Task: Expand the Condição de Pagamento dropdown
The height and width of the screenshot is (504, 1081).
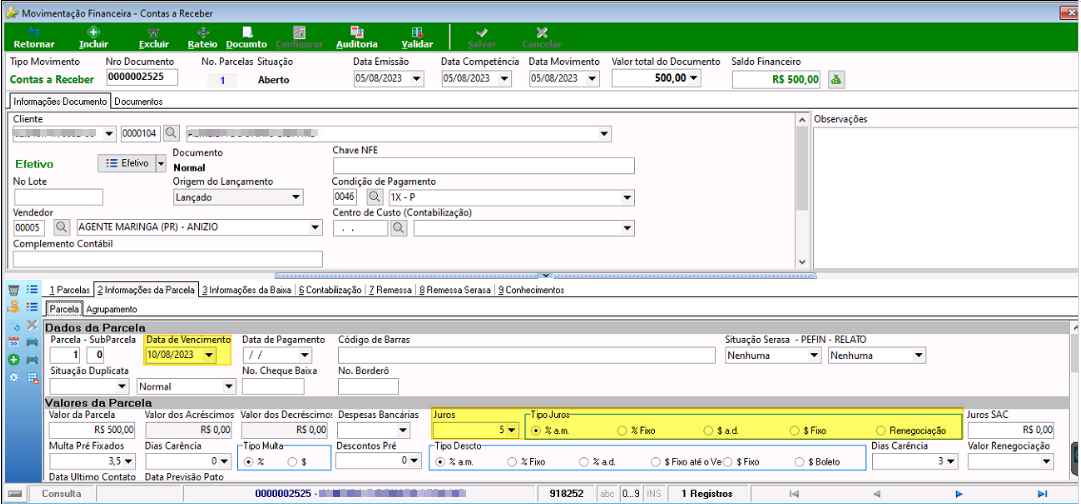Action: [627, 197]
